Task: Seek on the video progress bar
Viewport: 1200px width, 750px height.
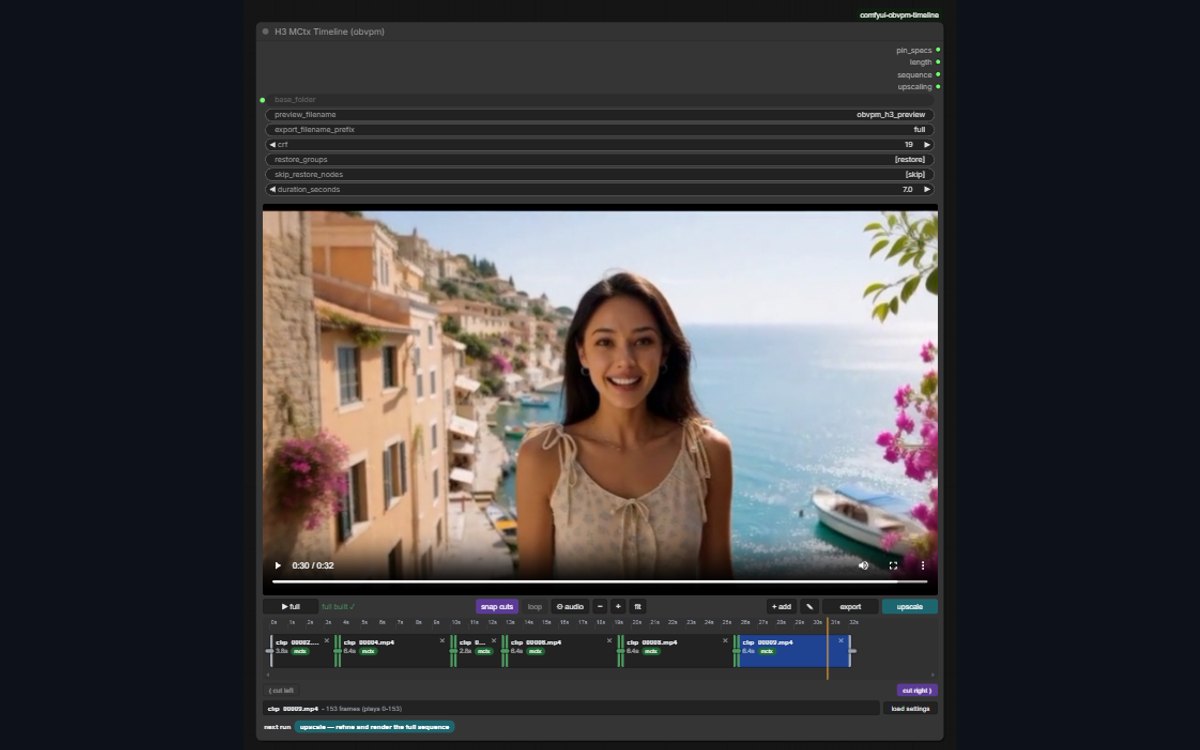Action: [600, 581]
